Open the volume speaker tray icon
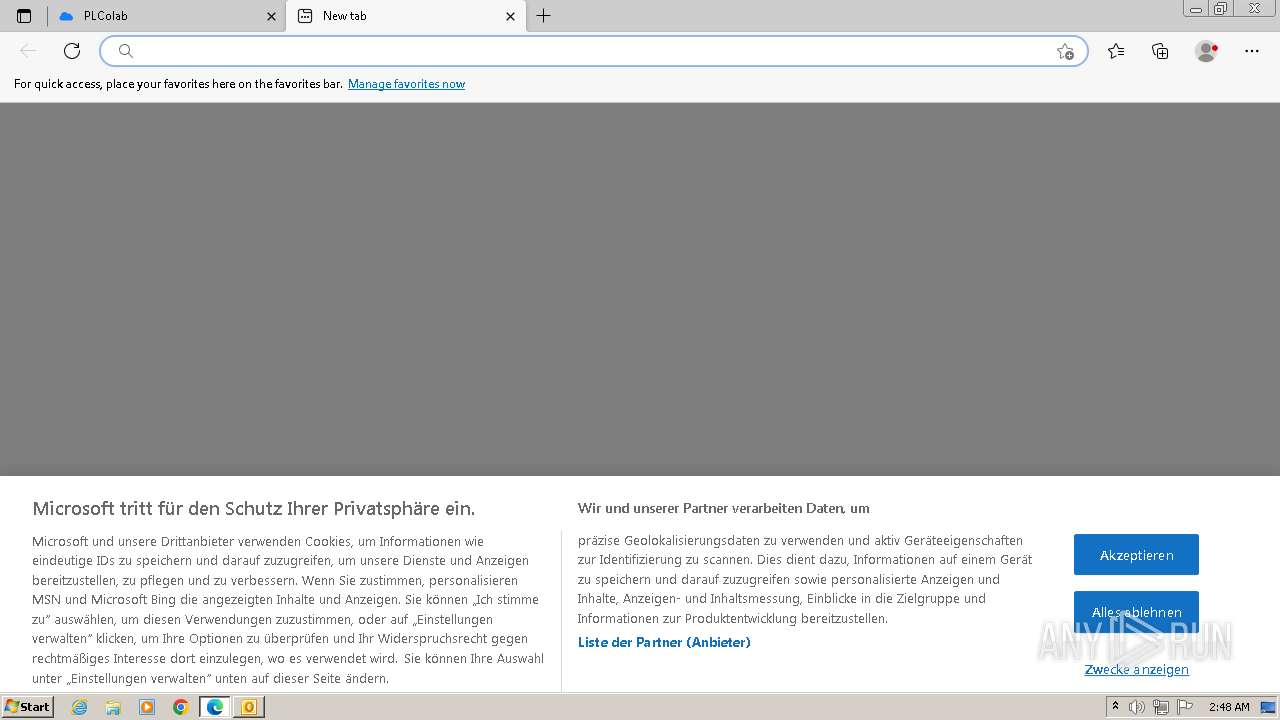The image size is (1280, 720). coord(1137,707)
